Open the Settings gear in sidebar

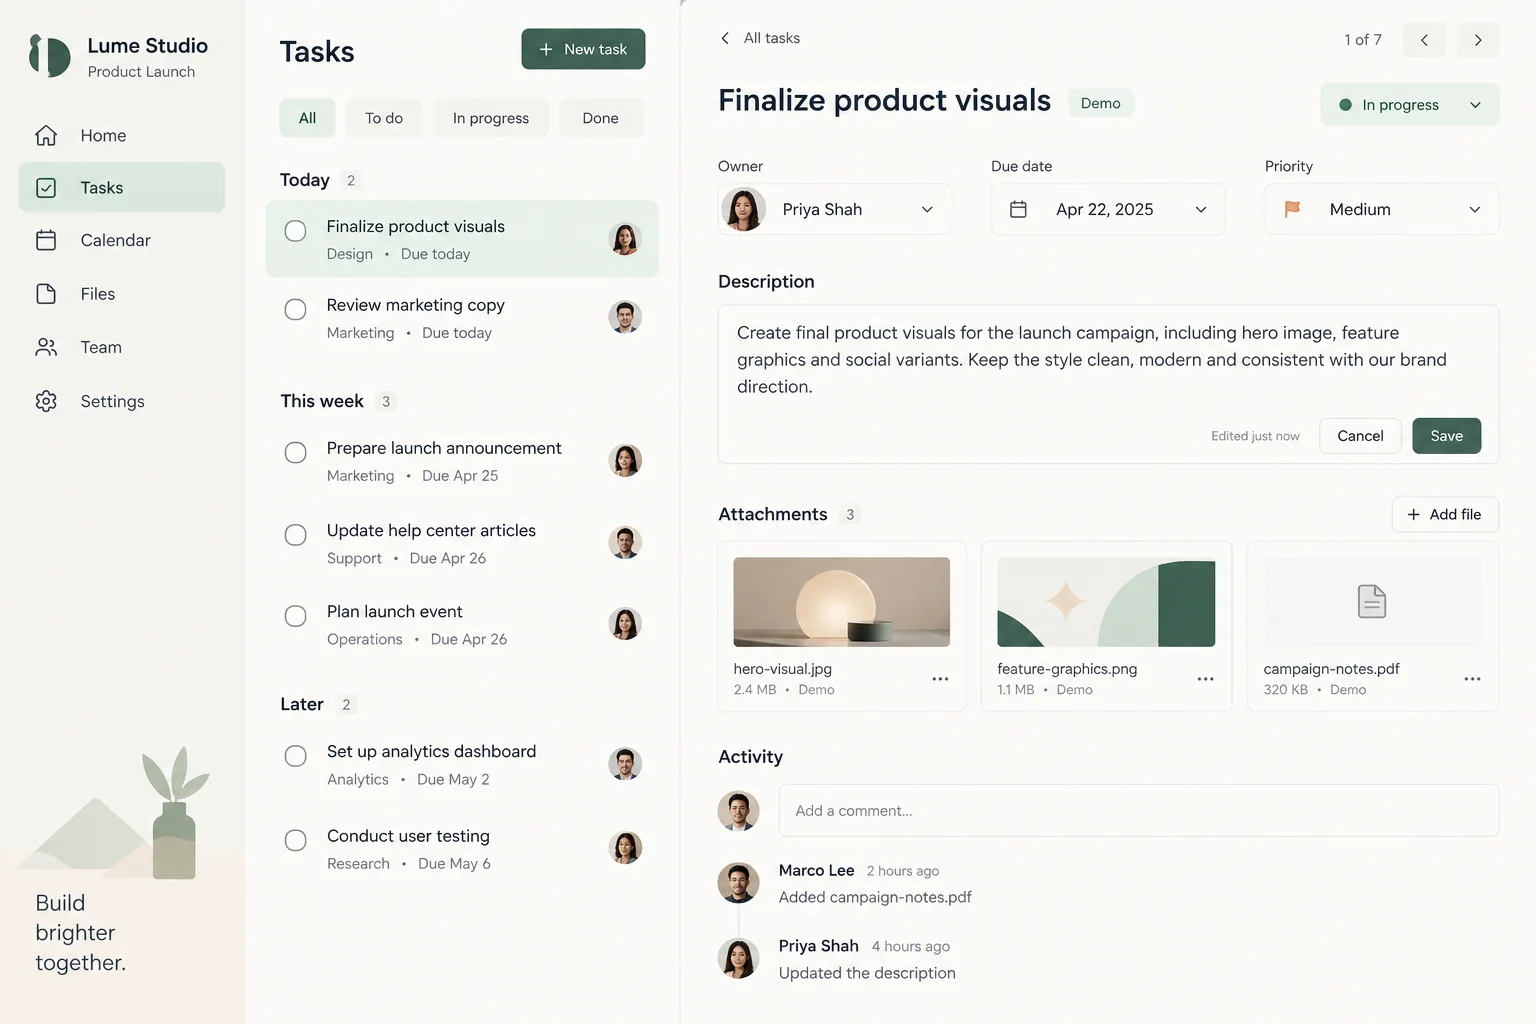46,401
